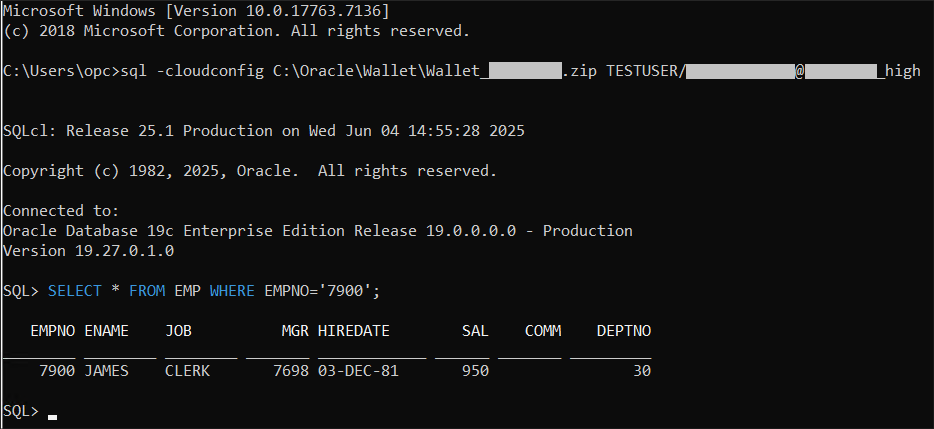Click the DEPTNO column header

tap(624, 331)
